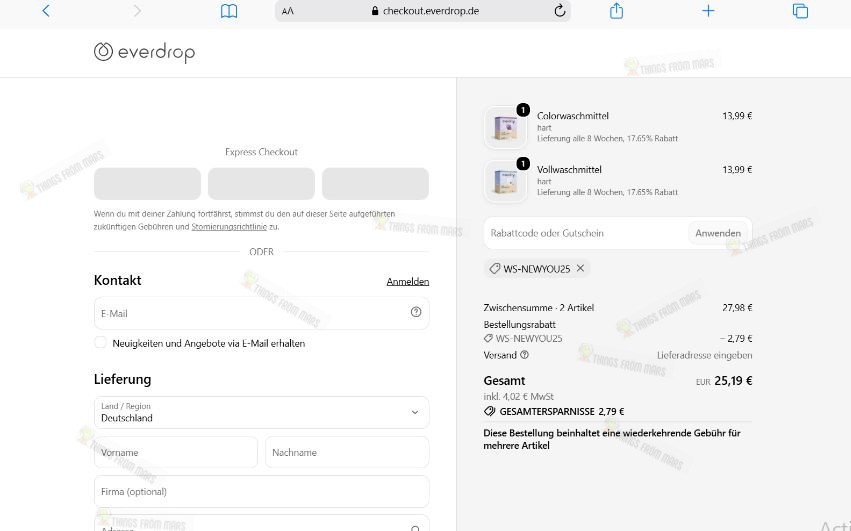
Task: Click the third Express Checkout button
Action: pos(375,184)
